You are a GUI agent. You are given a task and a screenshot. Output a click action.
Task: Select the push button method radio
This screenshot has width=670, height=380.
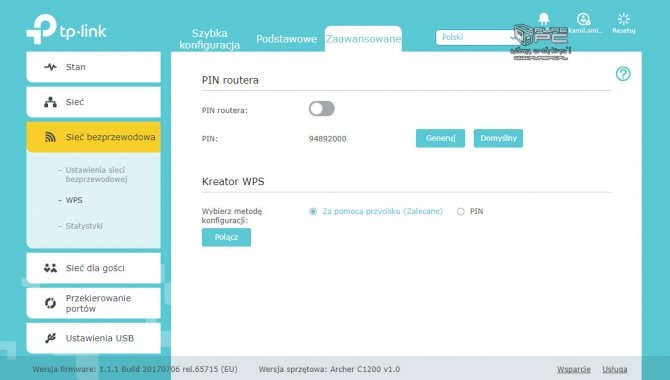point(313,212)
